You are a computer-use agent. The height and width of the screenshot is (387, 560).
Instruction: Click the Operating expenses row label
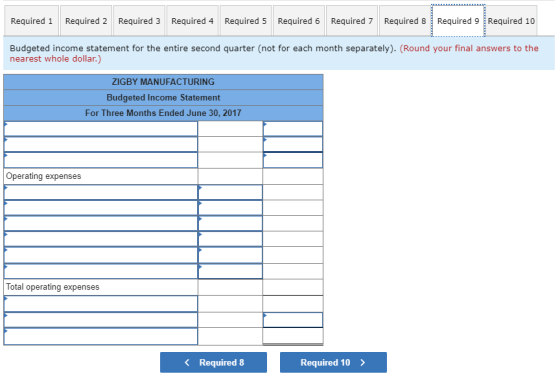(x=44, y=176)
